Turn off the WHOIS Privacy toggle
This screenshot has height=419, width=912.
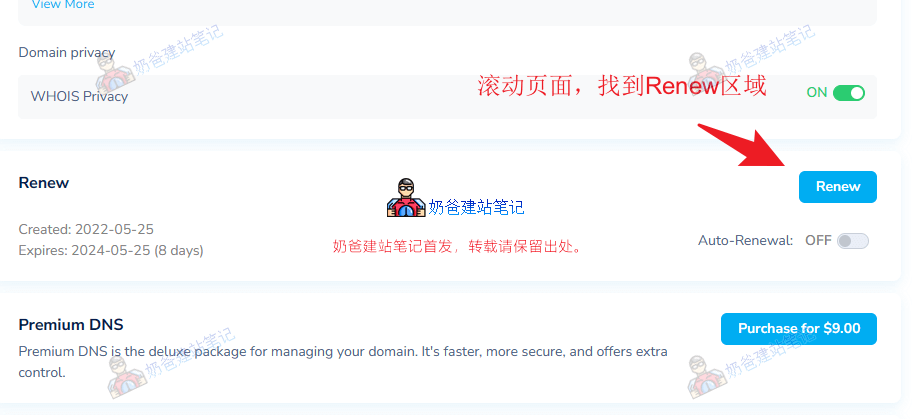(x=849, y=93)
